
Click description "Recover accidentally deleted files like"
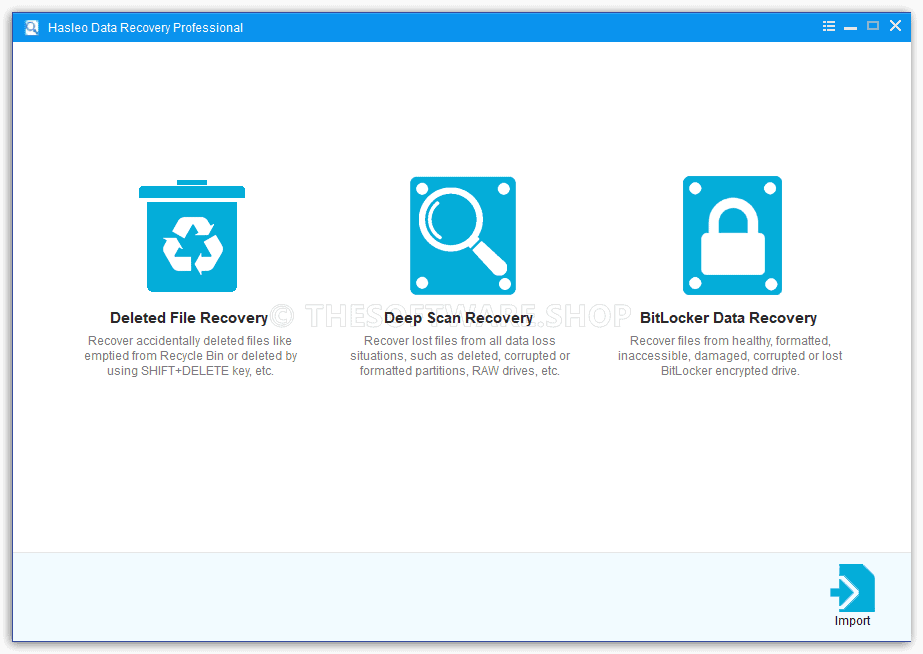point(190,341)
